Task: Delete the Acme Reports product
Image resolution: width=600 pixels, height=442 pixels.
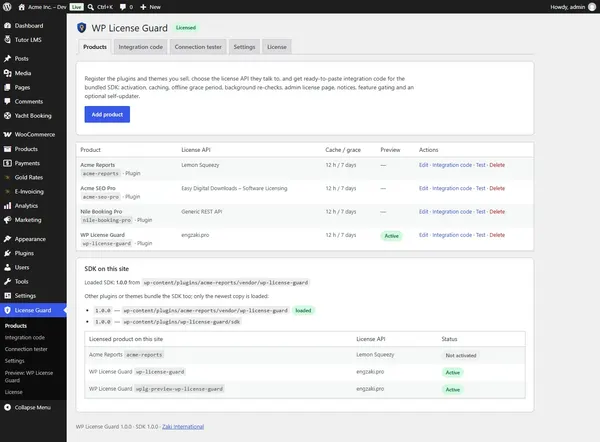Action: click(497, 165)
